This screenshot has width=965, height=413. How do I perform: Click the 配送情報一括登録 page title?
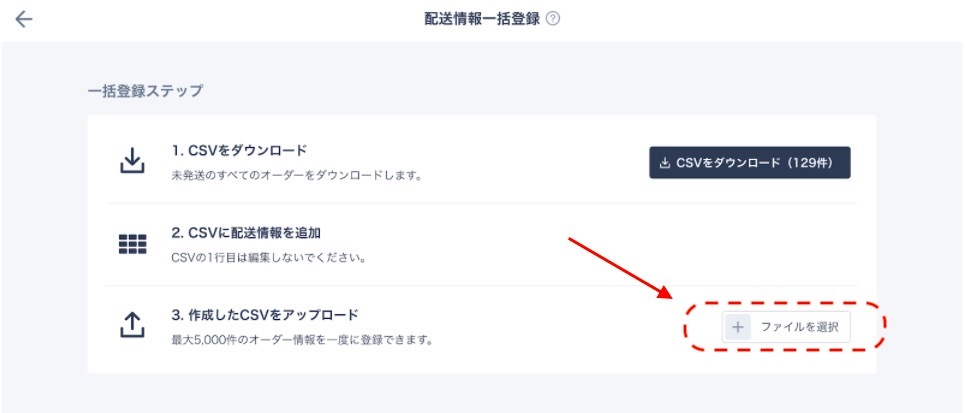coord(482,19)
